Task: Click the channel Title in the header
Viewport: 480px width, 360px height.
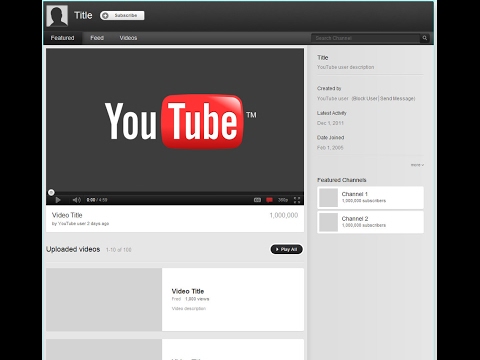Action: [83, 15]
